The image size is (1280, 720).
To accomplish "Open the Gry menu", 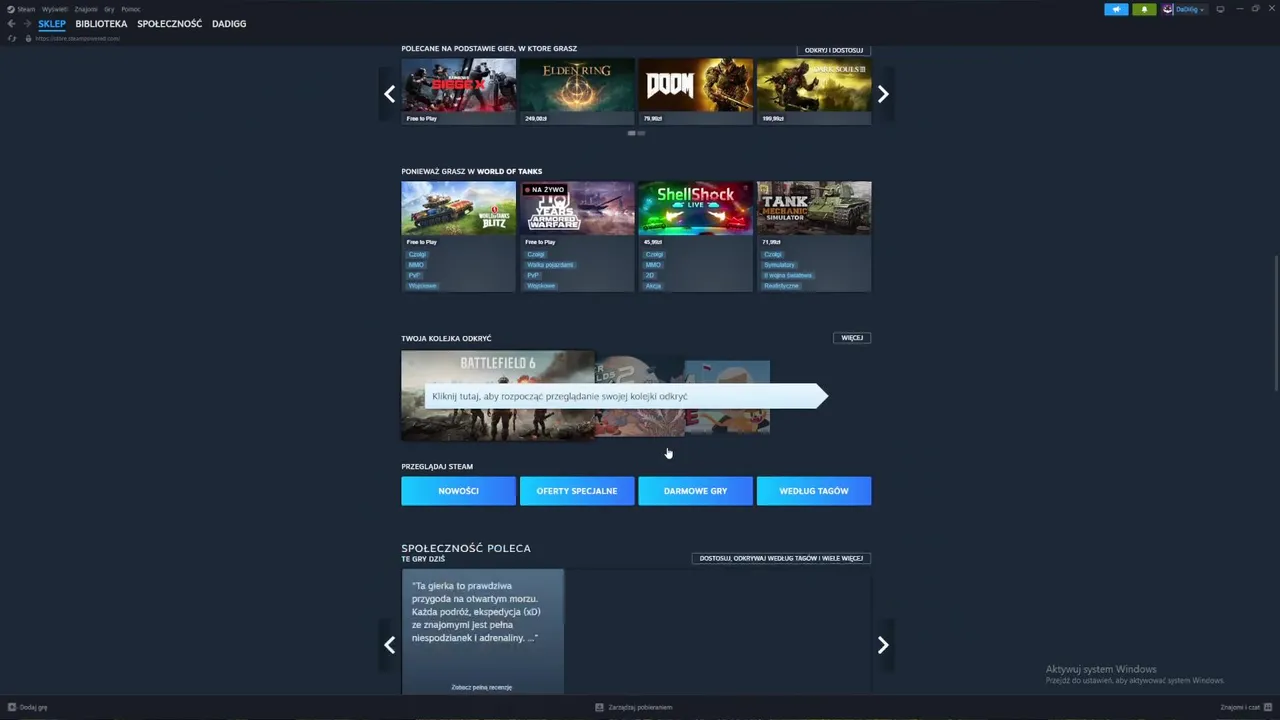I will click(x=109, y=9).
